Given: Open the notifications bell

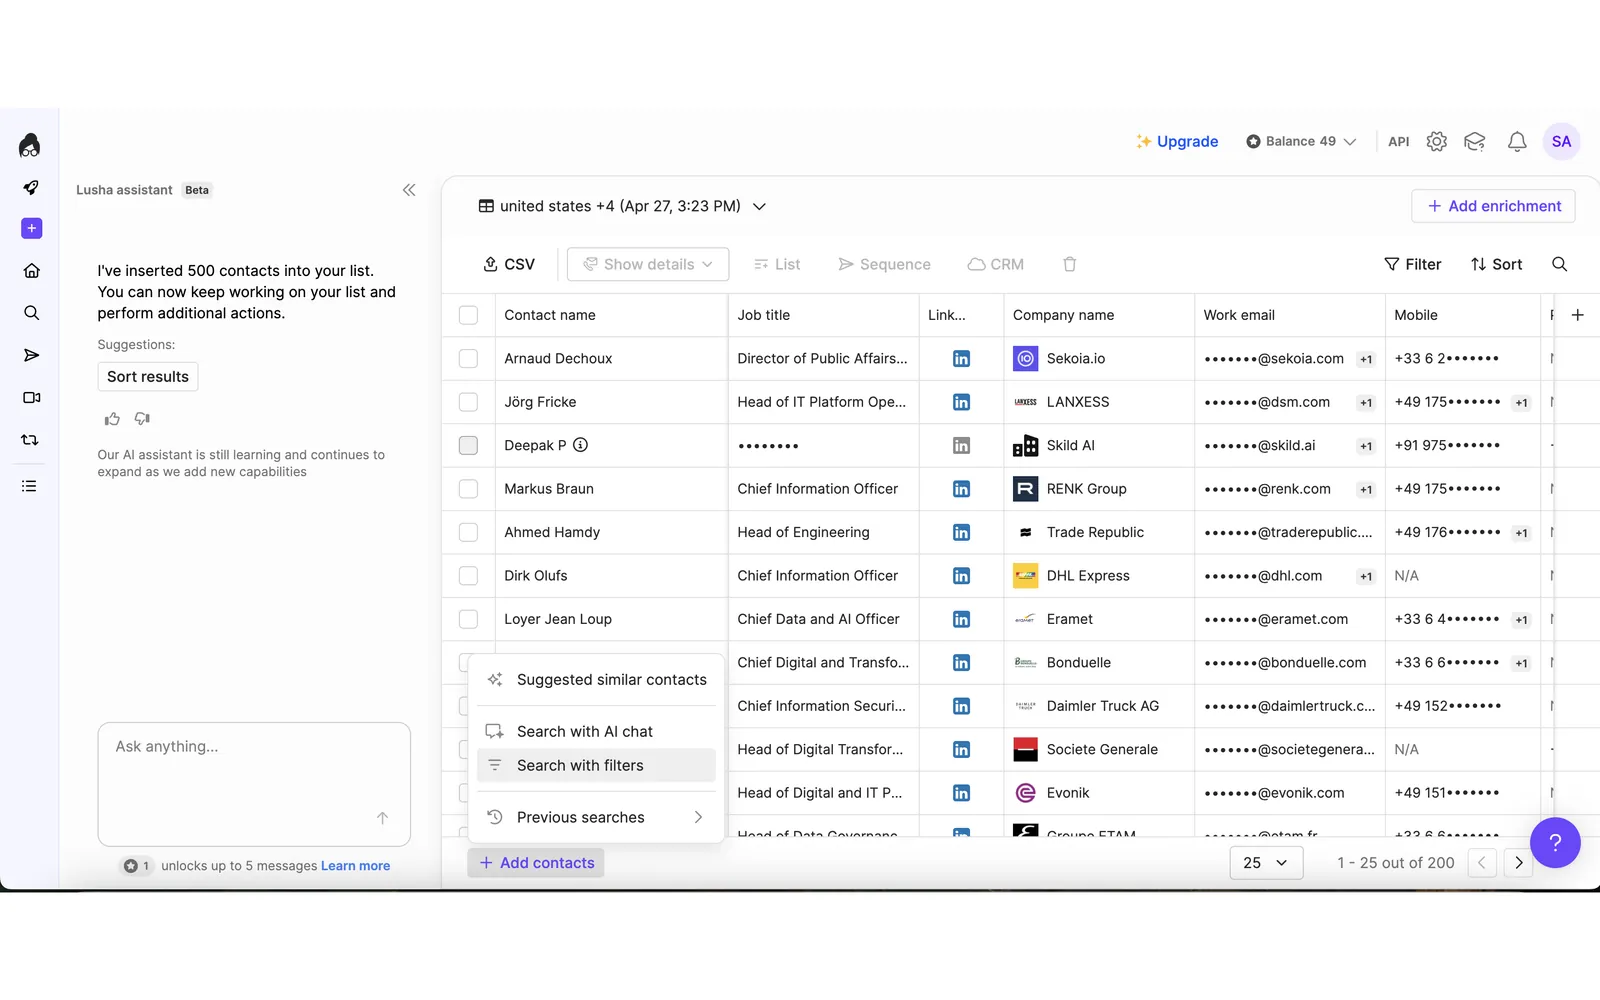Looking at the screenshot, I should (x=1517, y=141).
